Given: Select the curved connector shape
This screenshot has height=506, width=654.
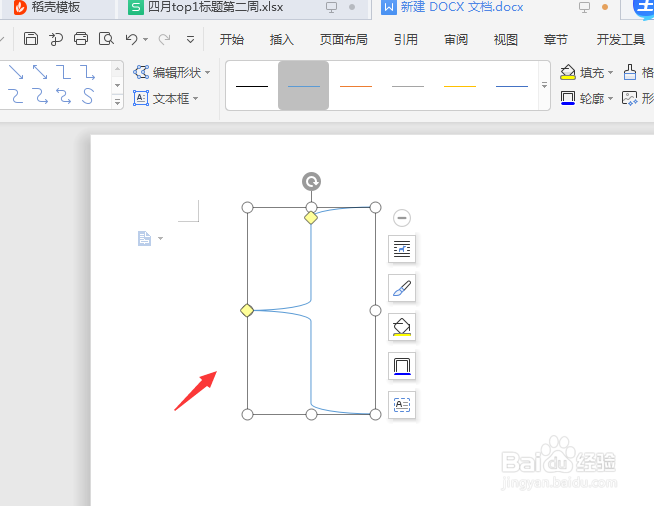Looking at the screenshot, I should click(x=16, y=96).
